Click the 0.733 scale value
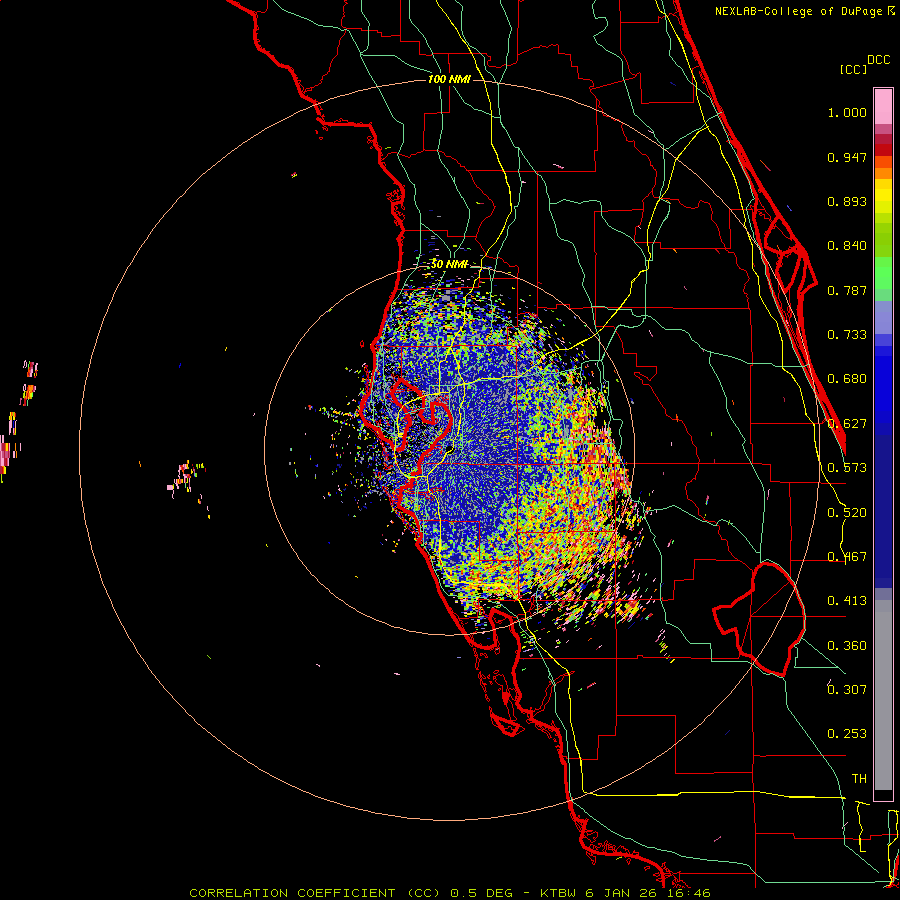This screenshot has width=900, height=900. point(847,335)
